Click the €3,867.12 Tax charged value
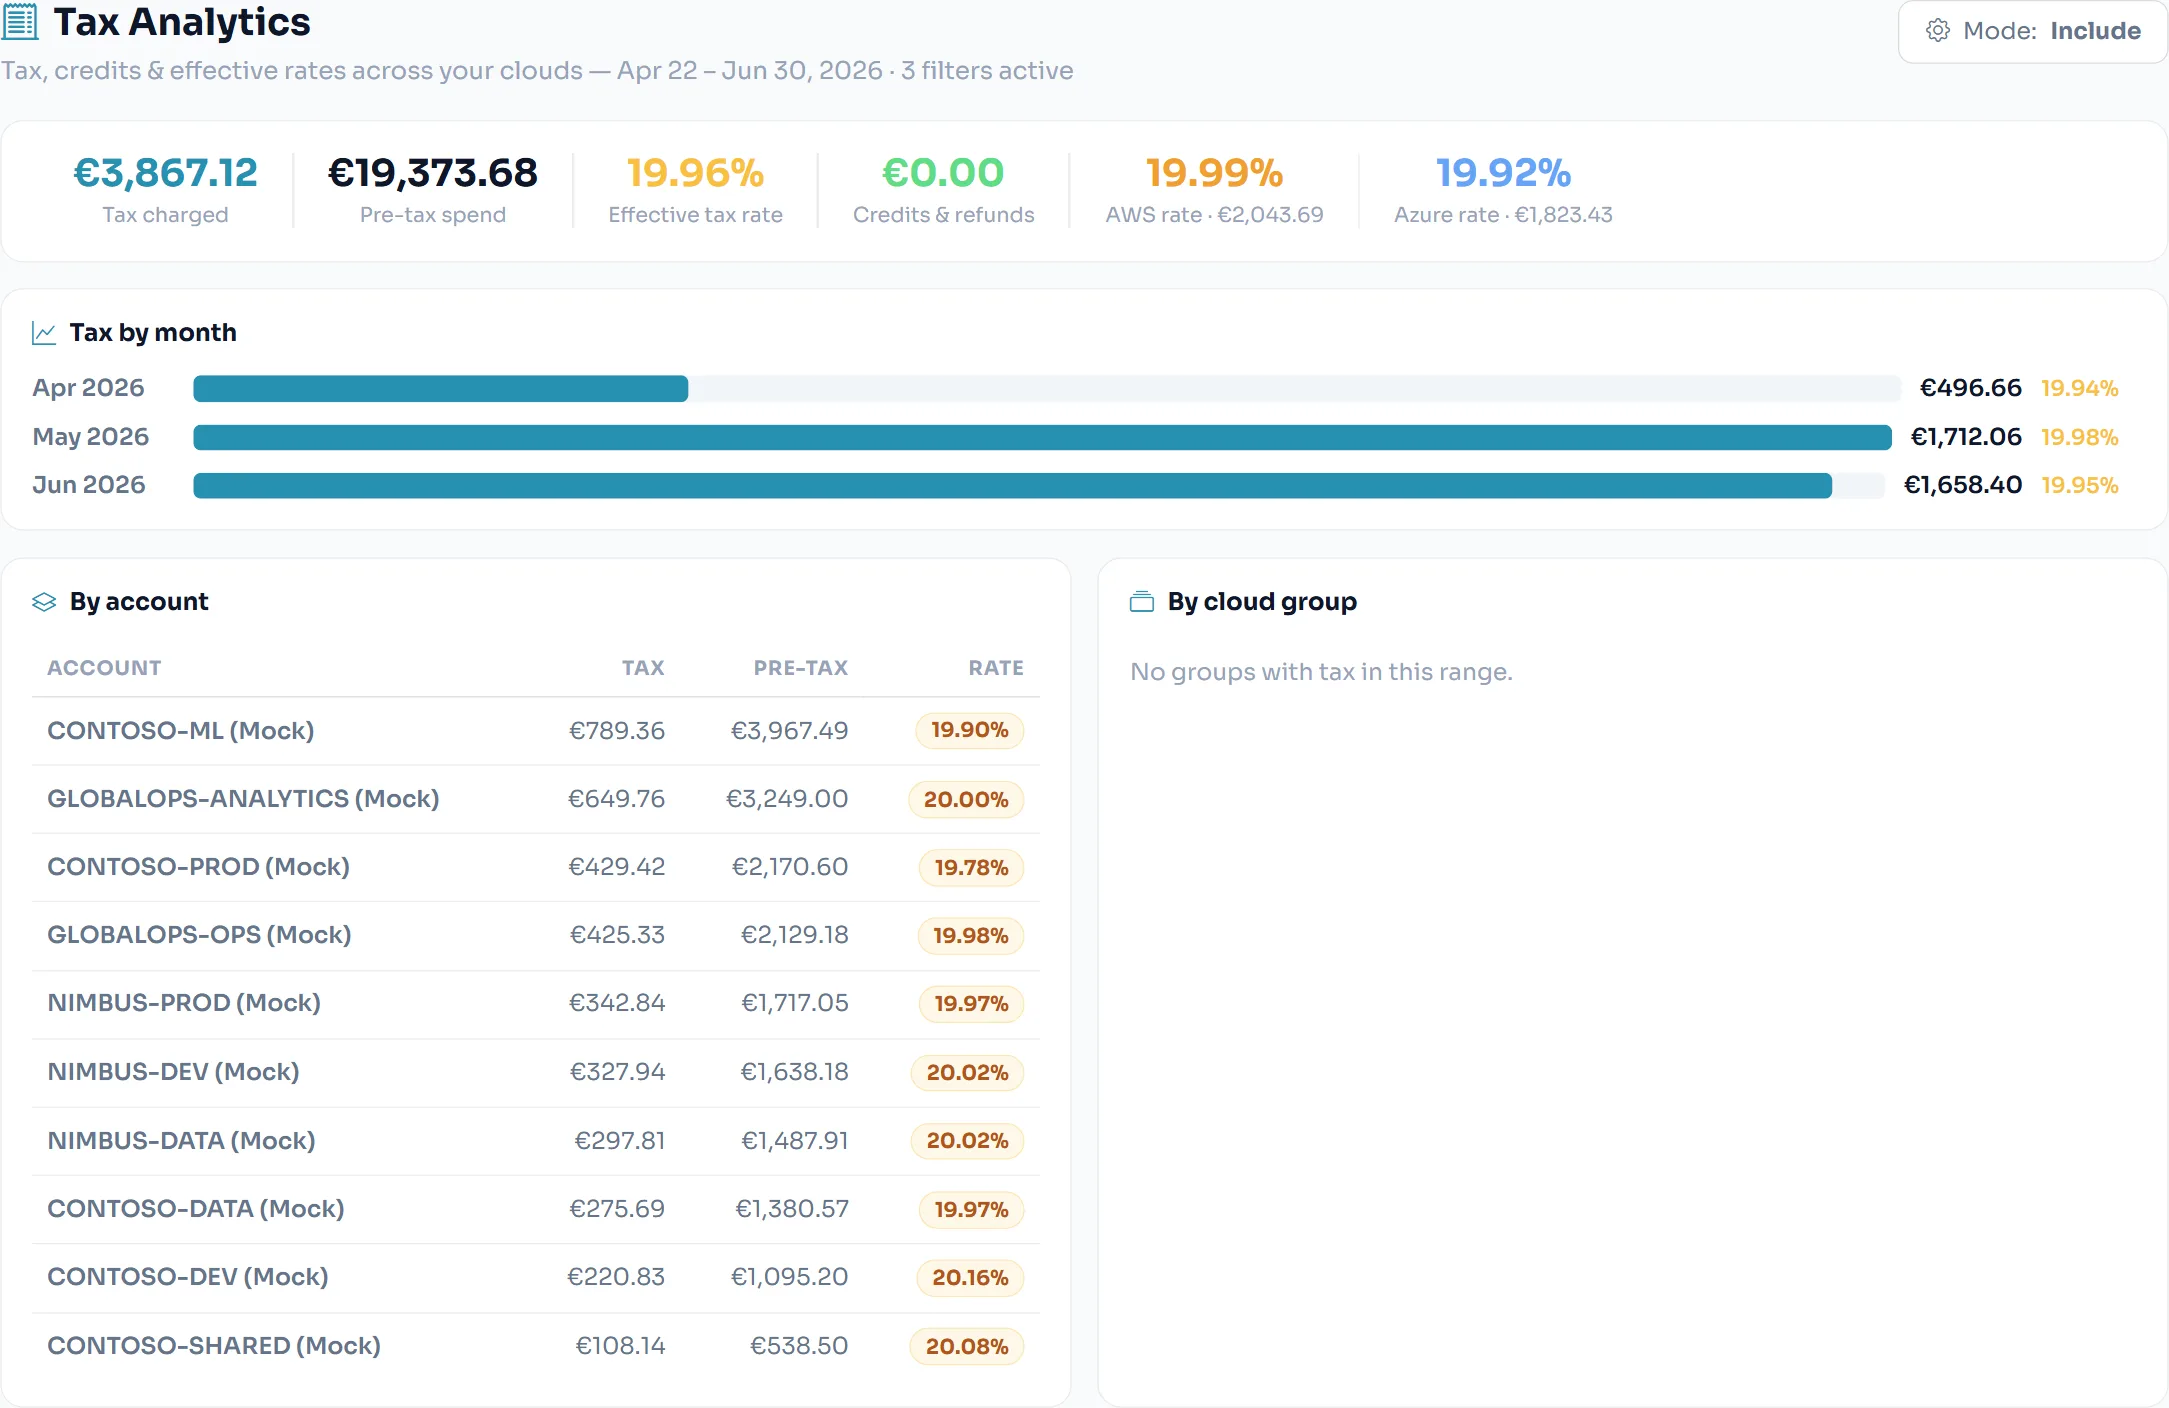This screenshot has width=2169, height=1408. click(x=165, y=173)
